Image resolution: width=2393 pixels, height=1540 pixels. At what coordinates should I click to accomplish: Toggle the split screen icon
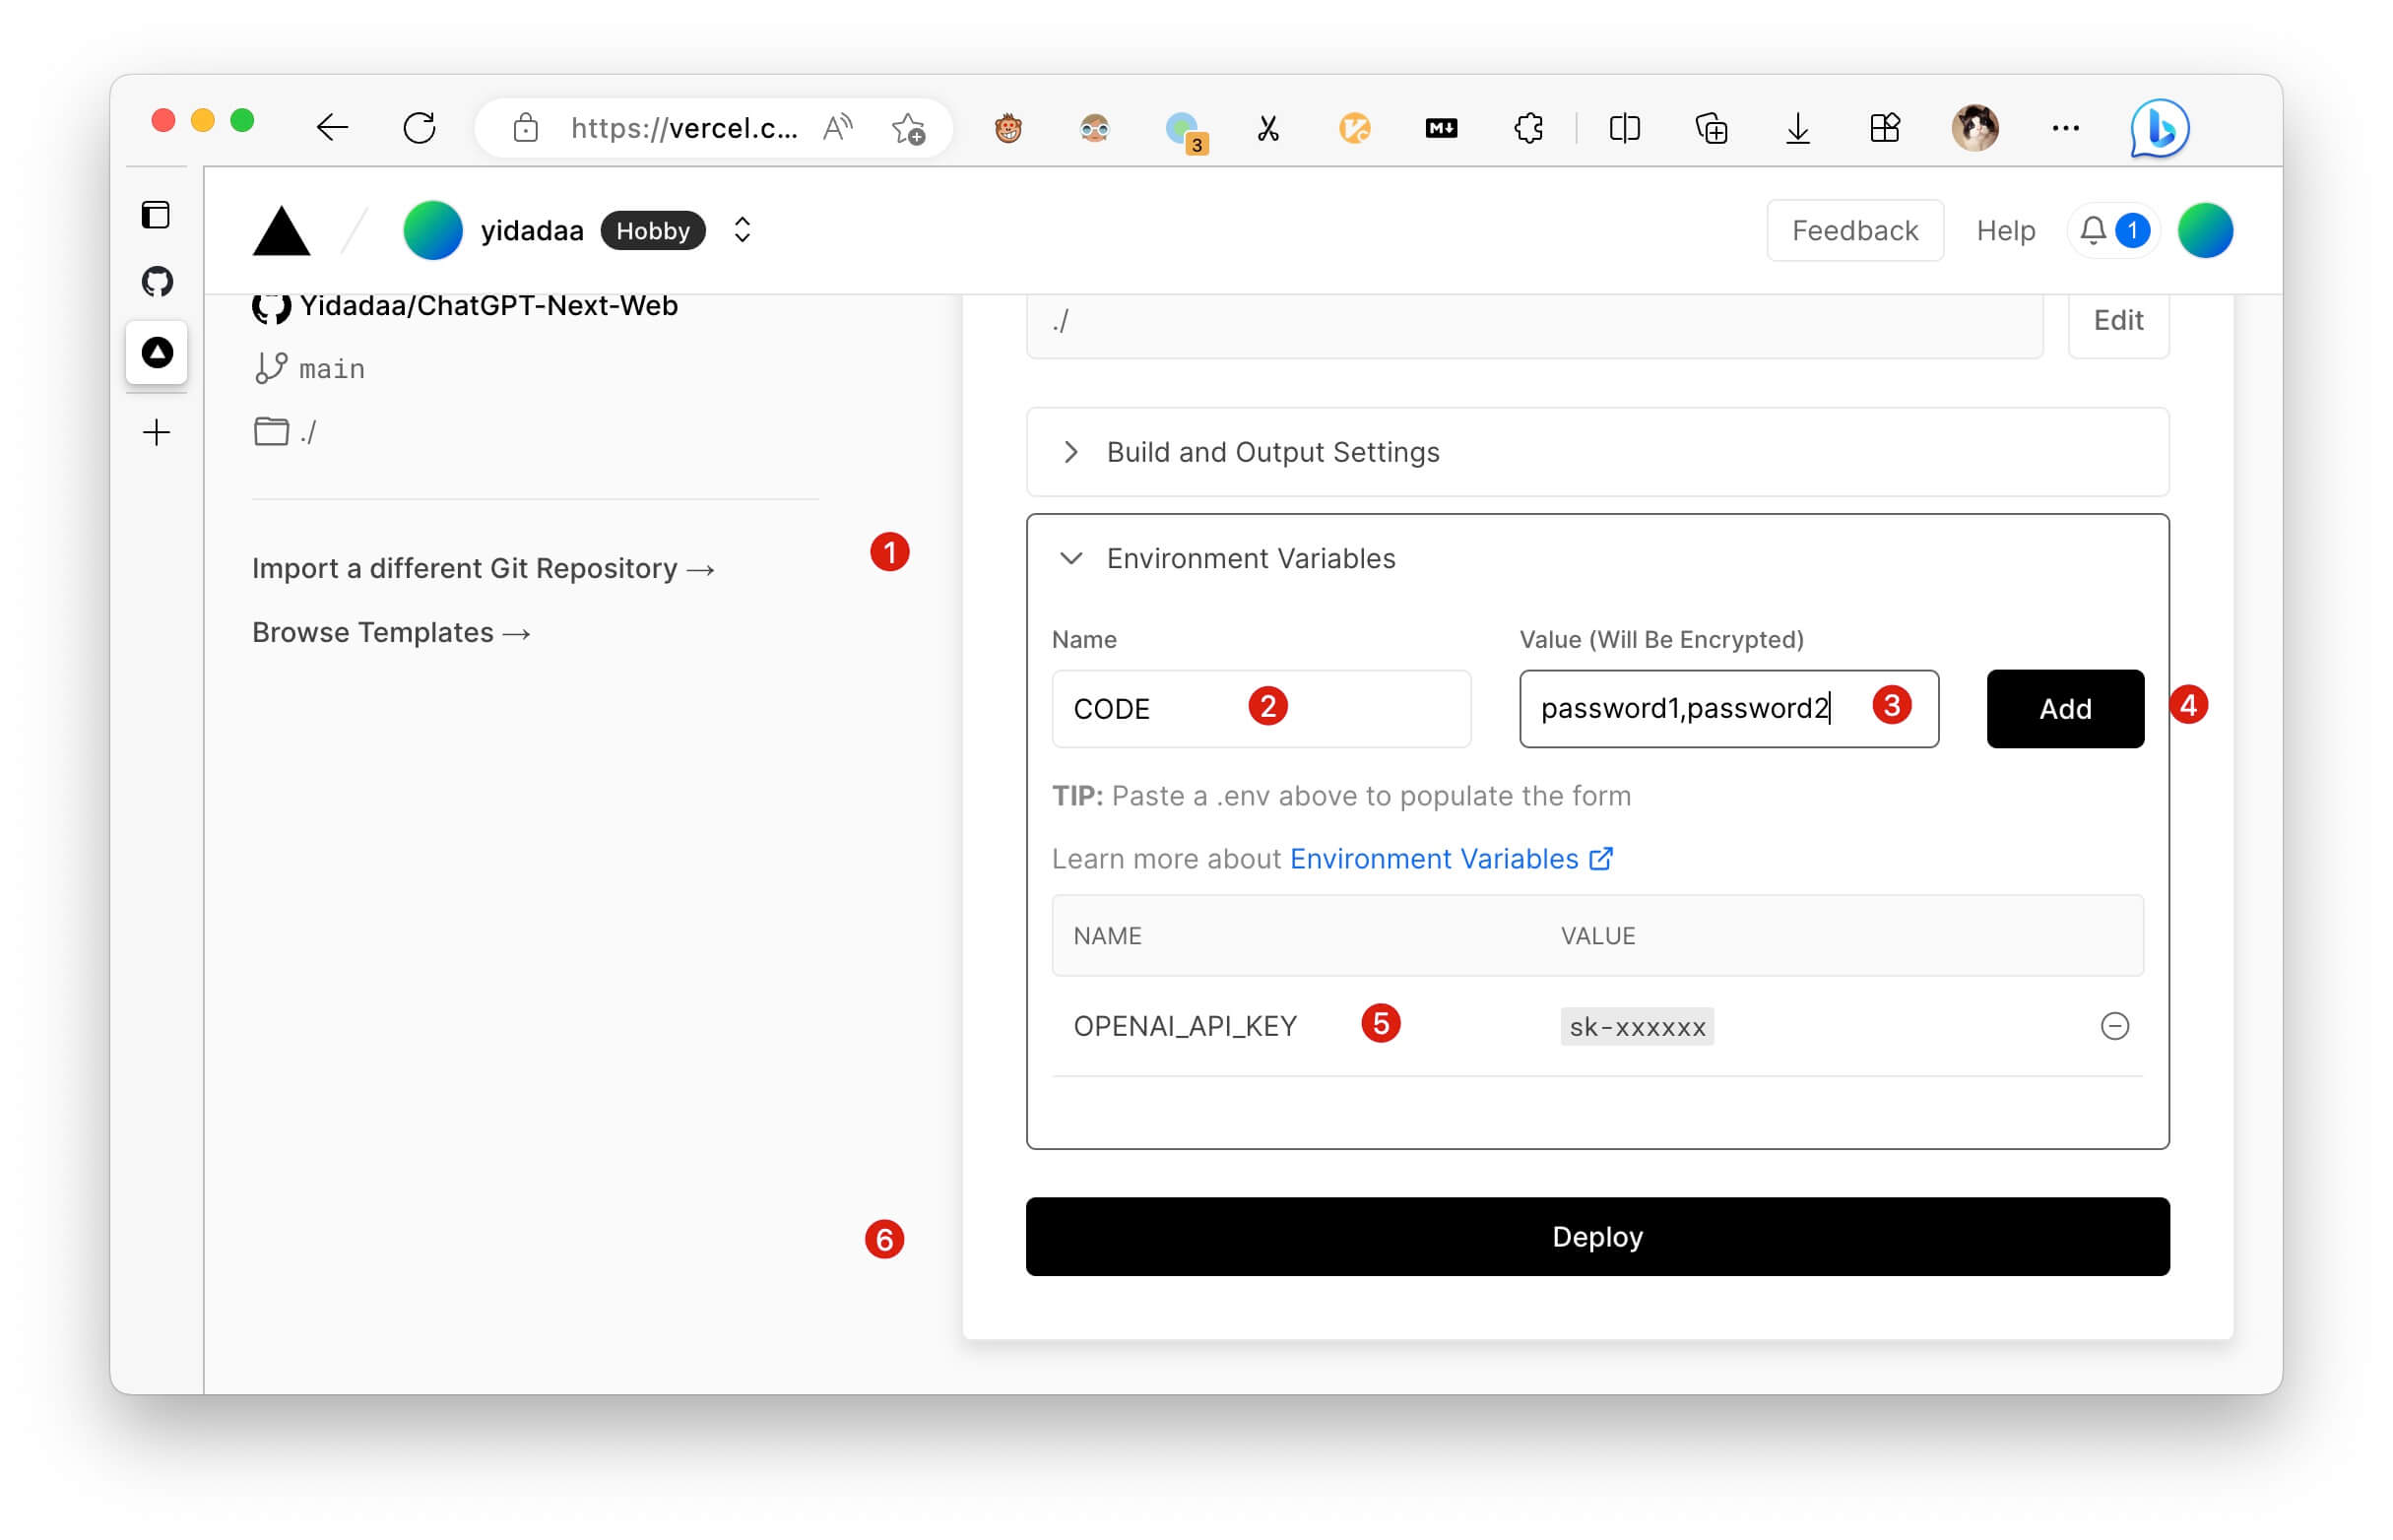click(1624, 128)
